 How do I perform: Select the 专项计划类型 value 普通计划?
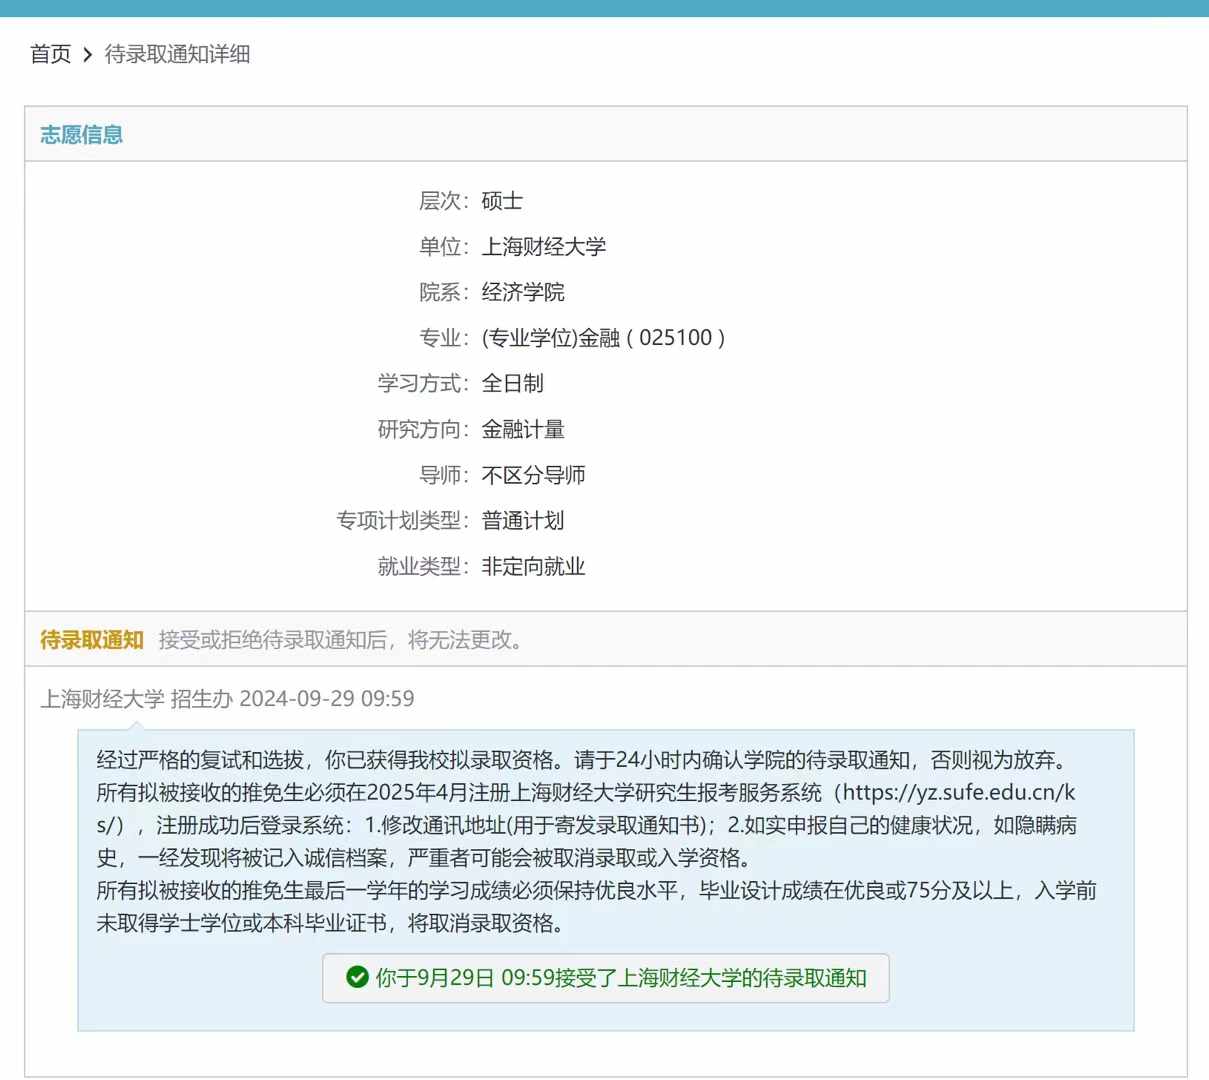pyautogui.click(x=523, y=520)
